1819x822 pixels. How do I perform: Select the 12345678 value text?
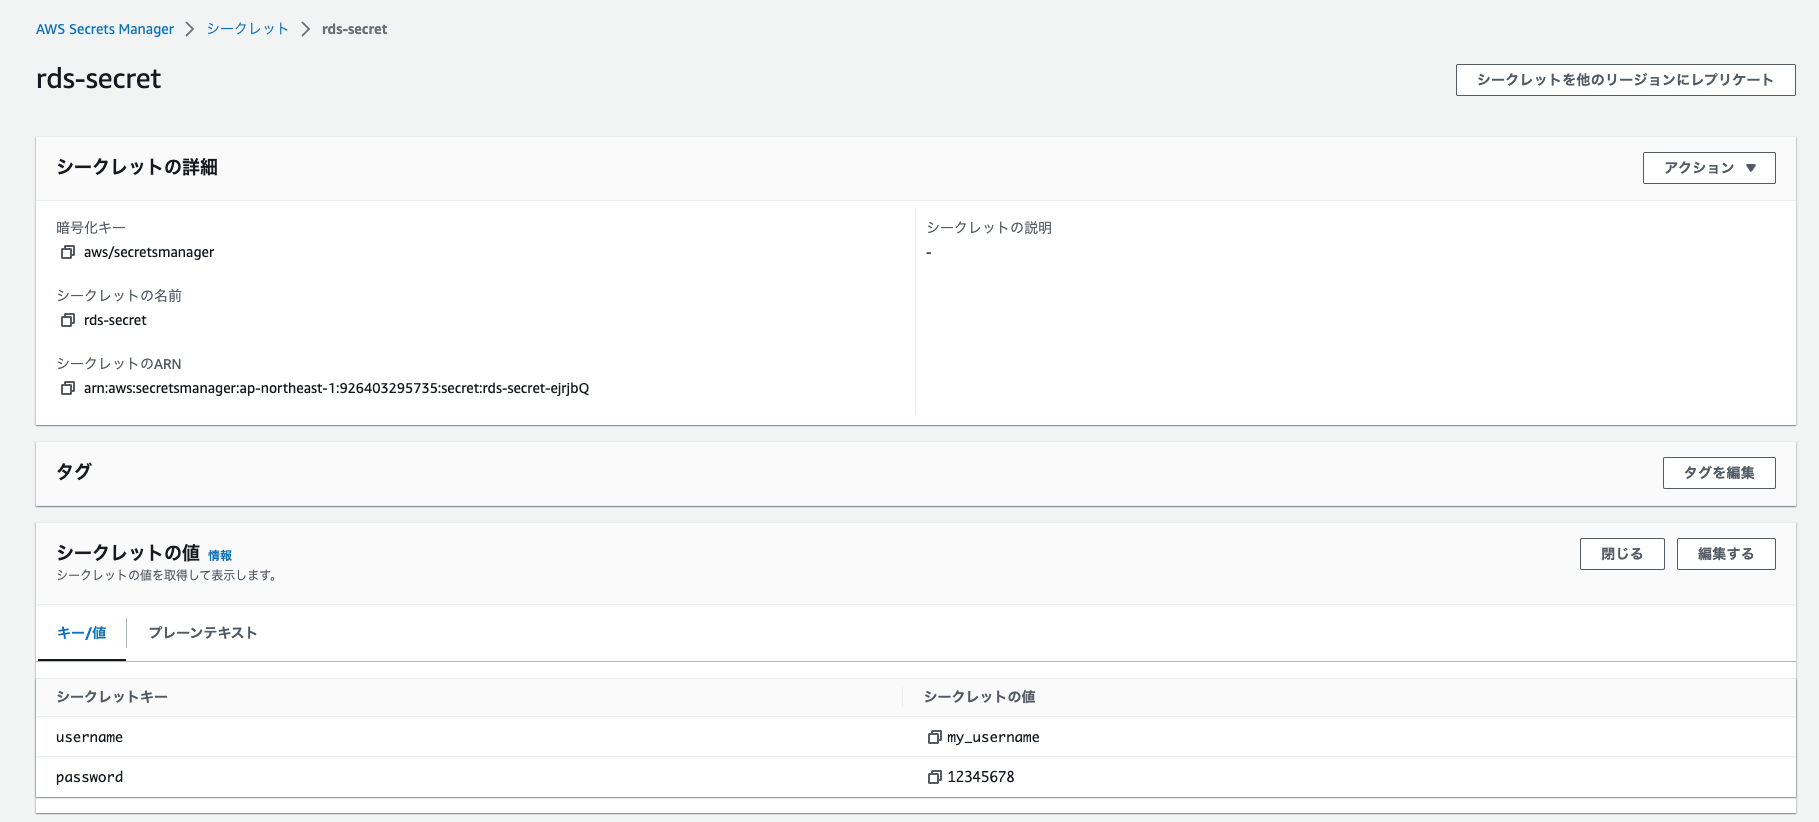point(981,777)
